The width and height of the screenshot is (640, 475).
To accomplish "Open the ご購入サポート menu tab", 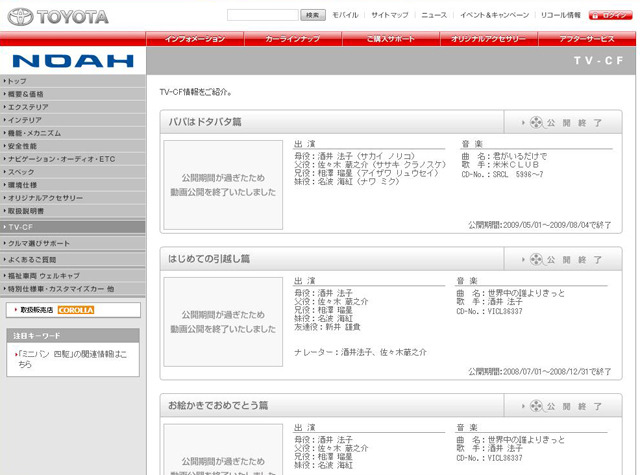I will click(x=391, y=39).
